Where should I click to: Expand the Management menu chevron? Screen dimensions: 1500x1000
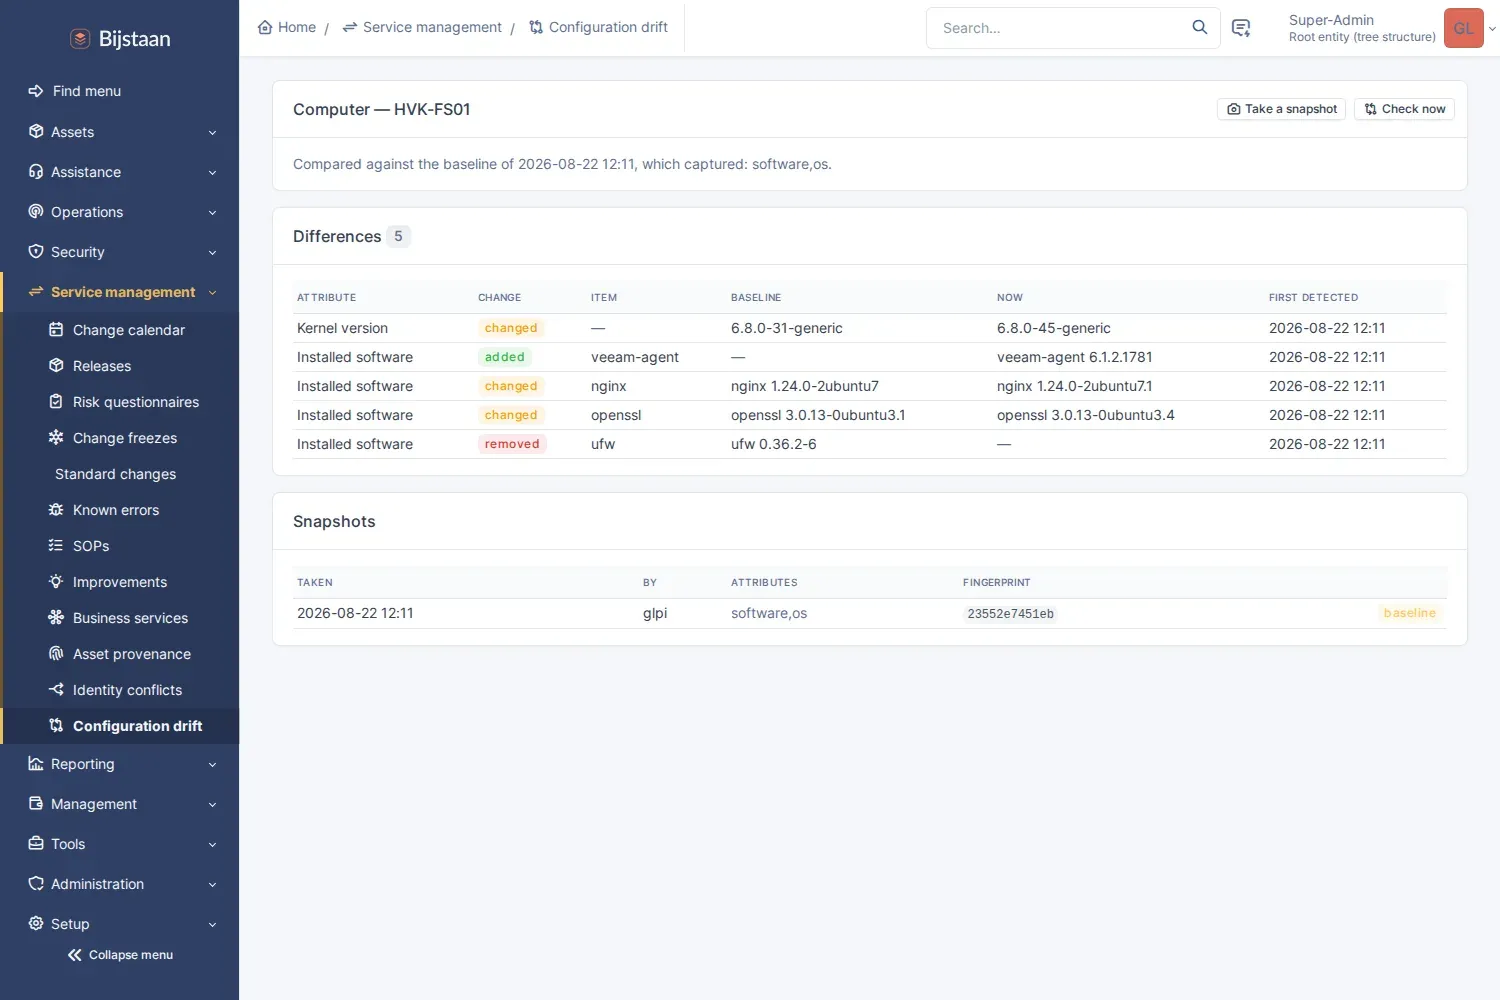[212, 804]
